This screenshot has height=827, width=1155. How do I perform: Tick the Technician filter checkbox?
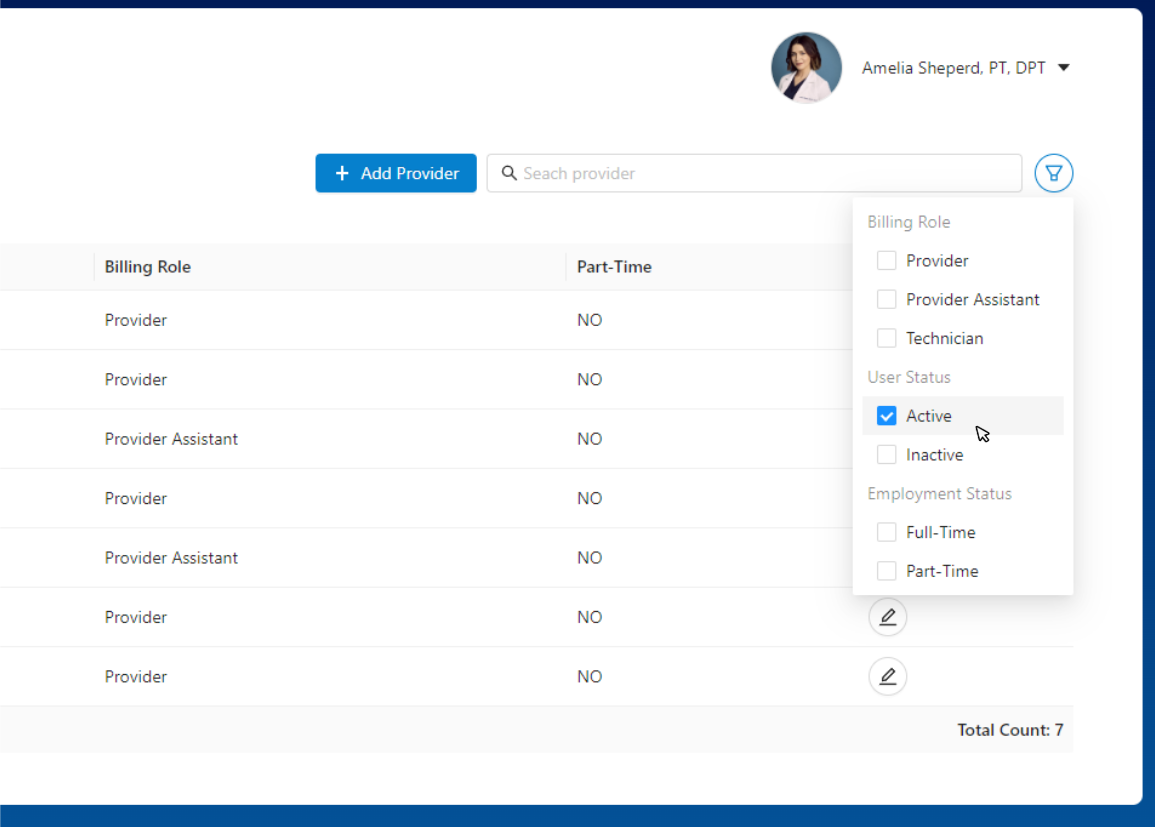point(886,339)
